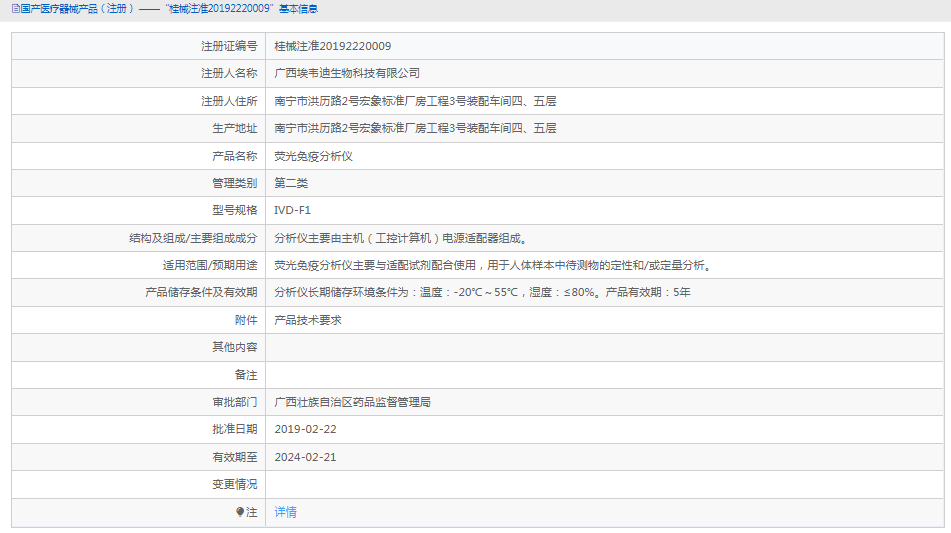Viewport: 951px width, 533px height.
Task: Click the lightbulb icon beside 注
Action: [x=240, y=512]
